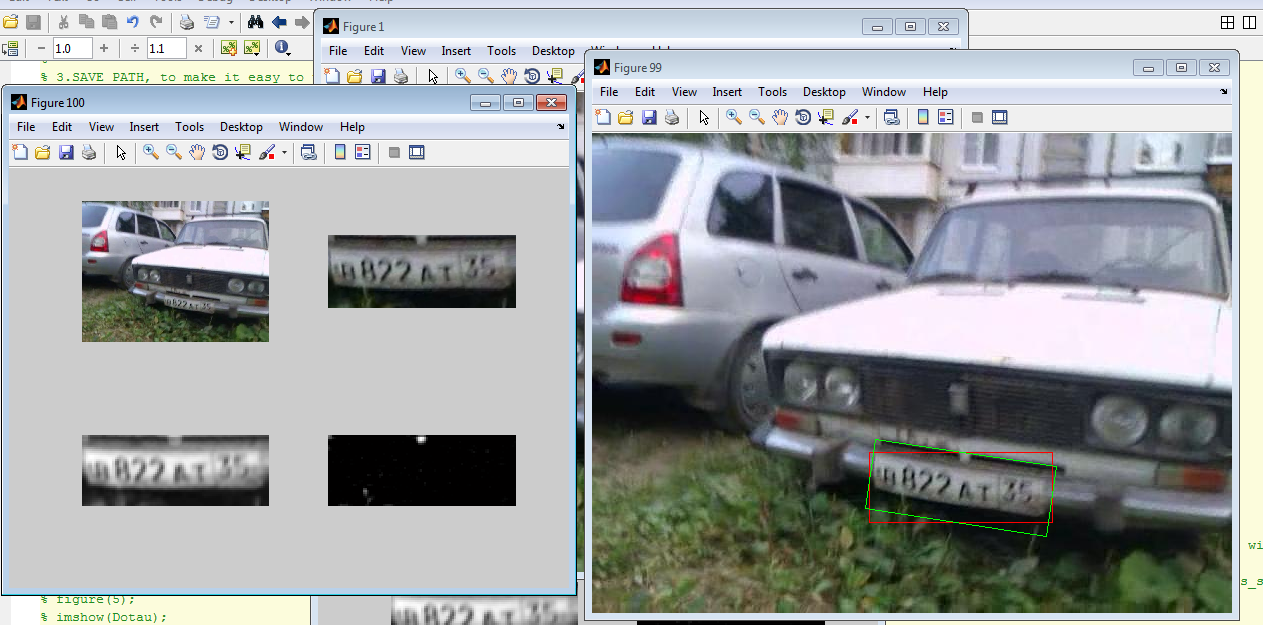The width and height of the screenshot is (1263, 625).
Task: Select Rotate 3D tool in Figure 100
Action: 220,153
